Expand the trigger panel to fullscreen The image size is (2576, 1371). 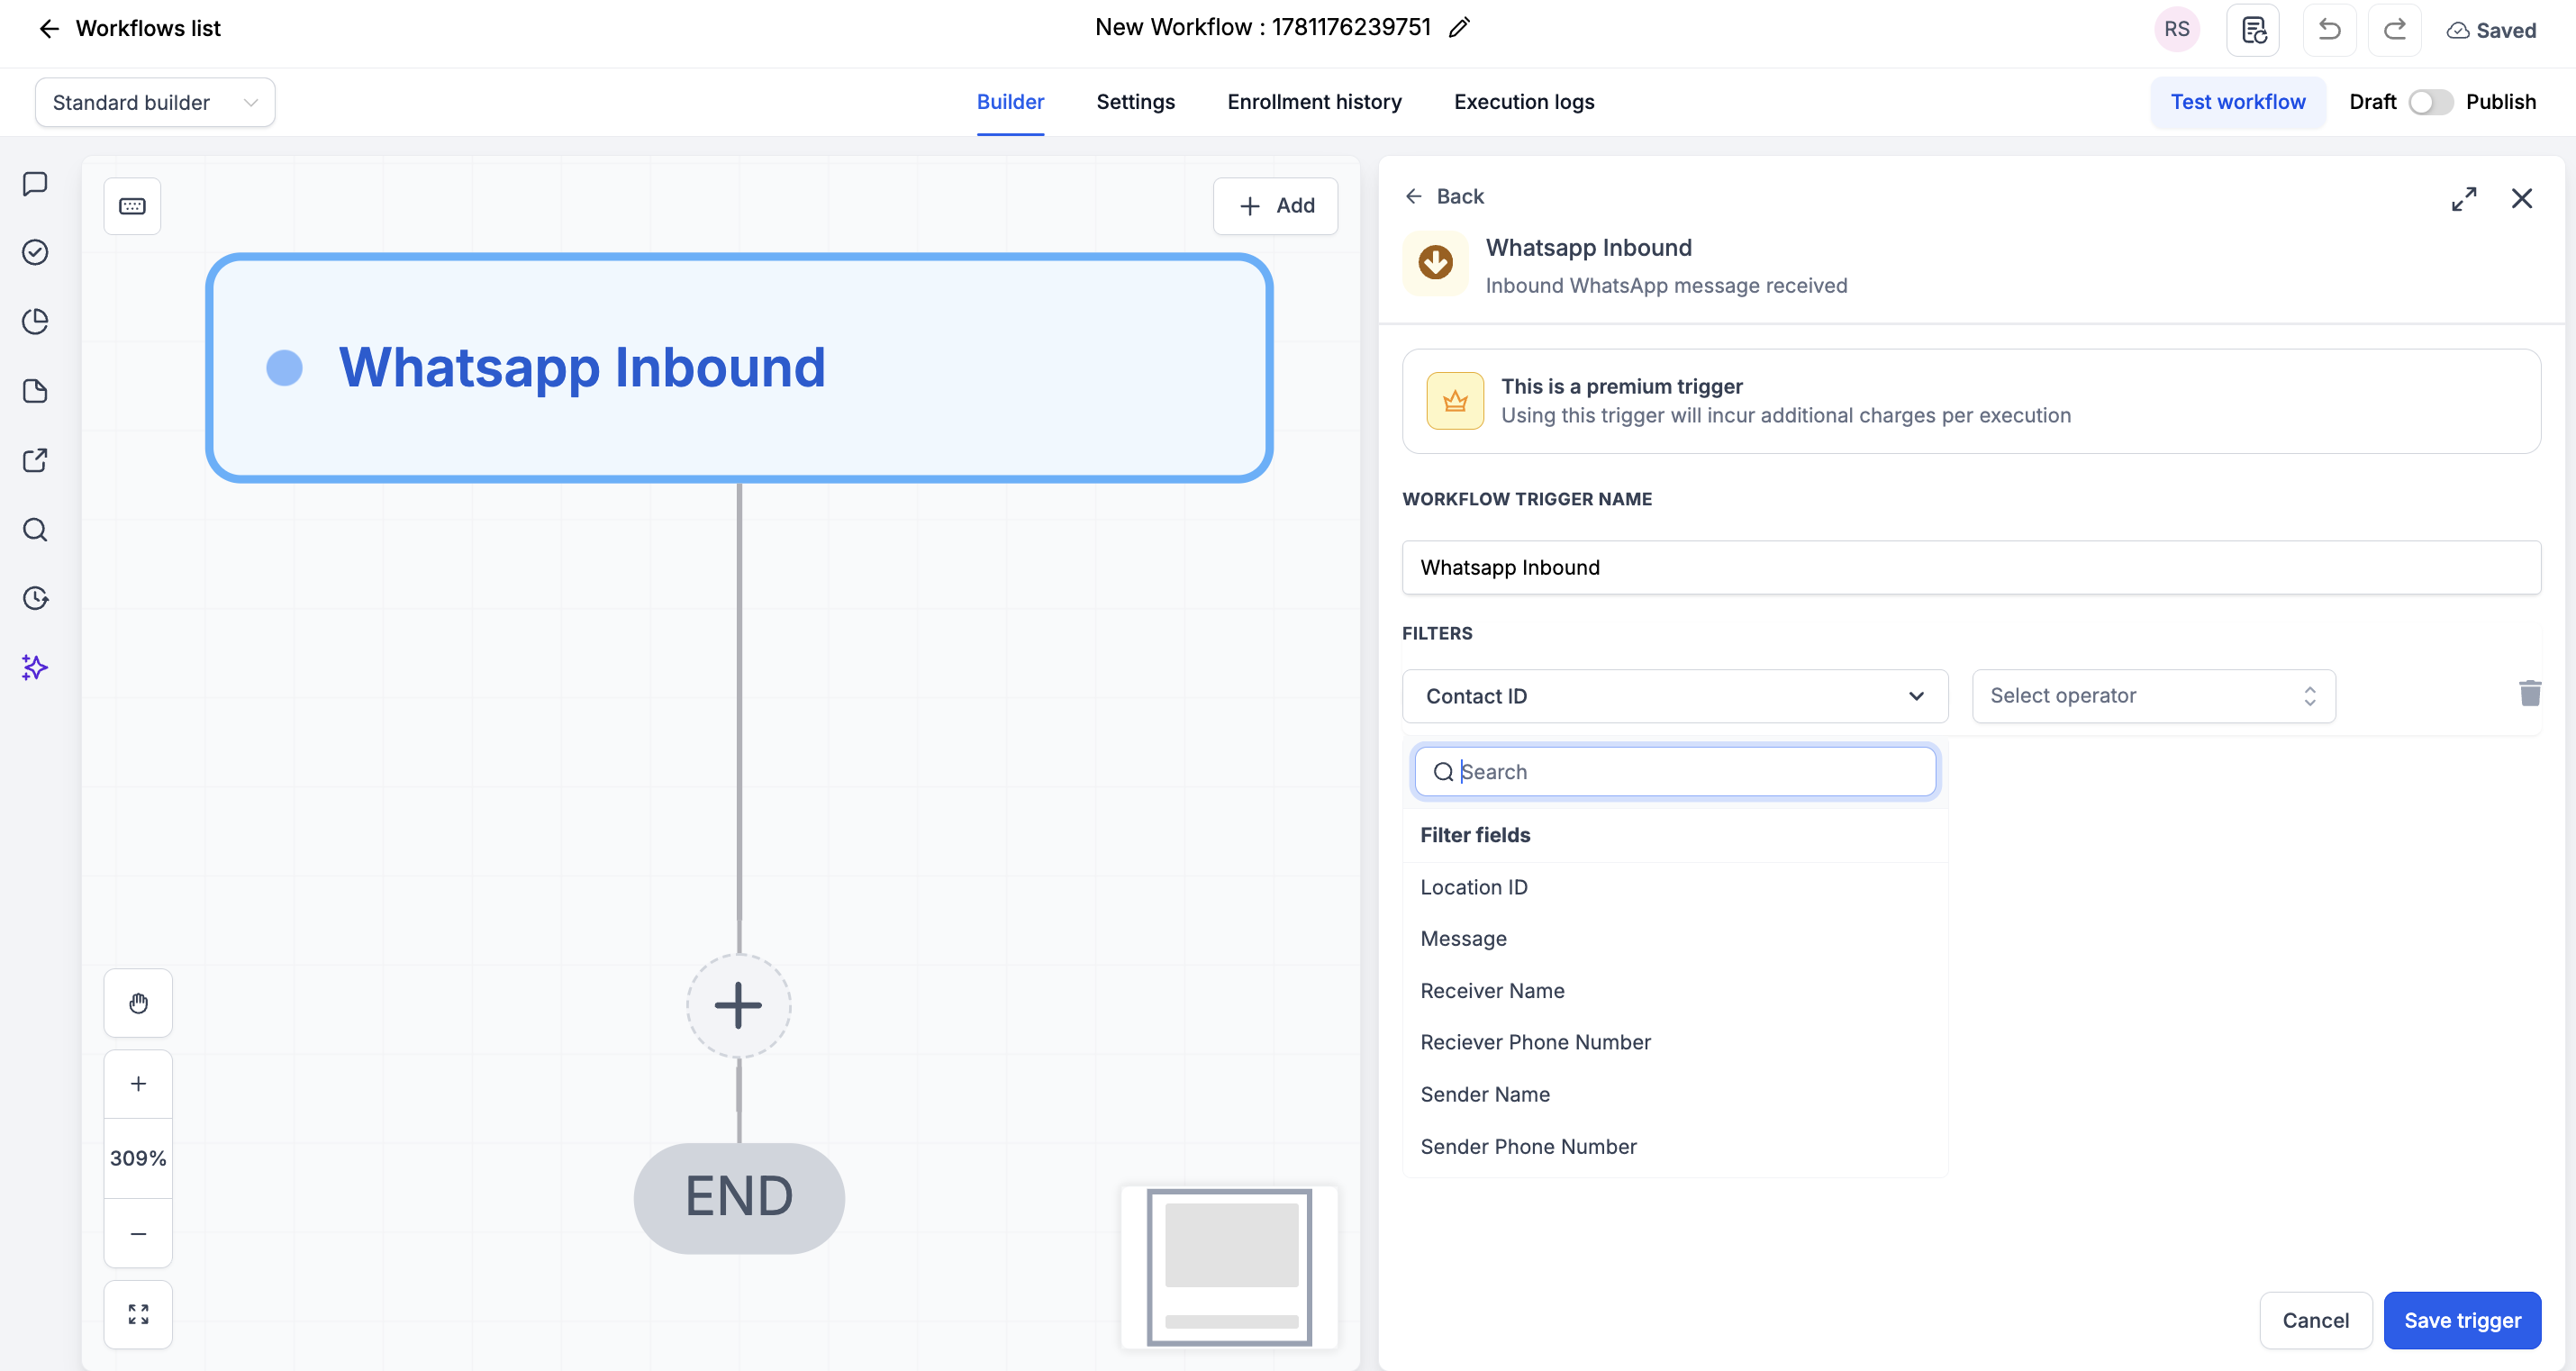tap(2464, 198)
